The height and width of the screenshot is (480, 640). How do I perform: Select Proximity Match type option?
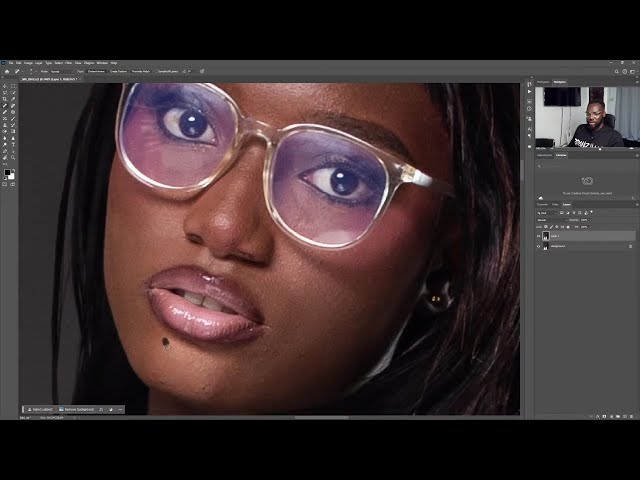[x=141, y=71]
